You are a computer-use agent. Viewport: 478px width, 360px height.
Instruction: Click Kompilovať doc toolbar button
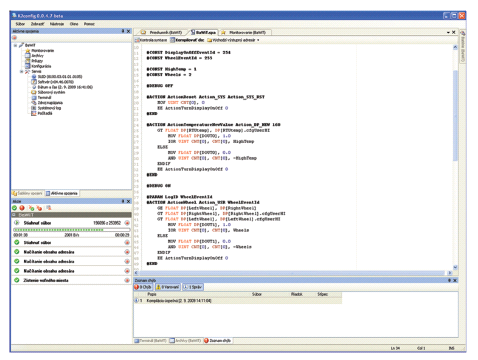pyautogui.click(x=187, y=40)
